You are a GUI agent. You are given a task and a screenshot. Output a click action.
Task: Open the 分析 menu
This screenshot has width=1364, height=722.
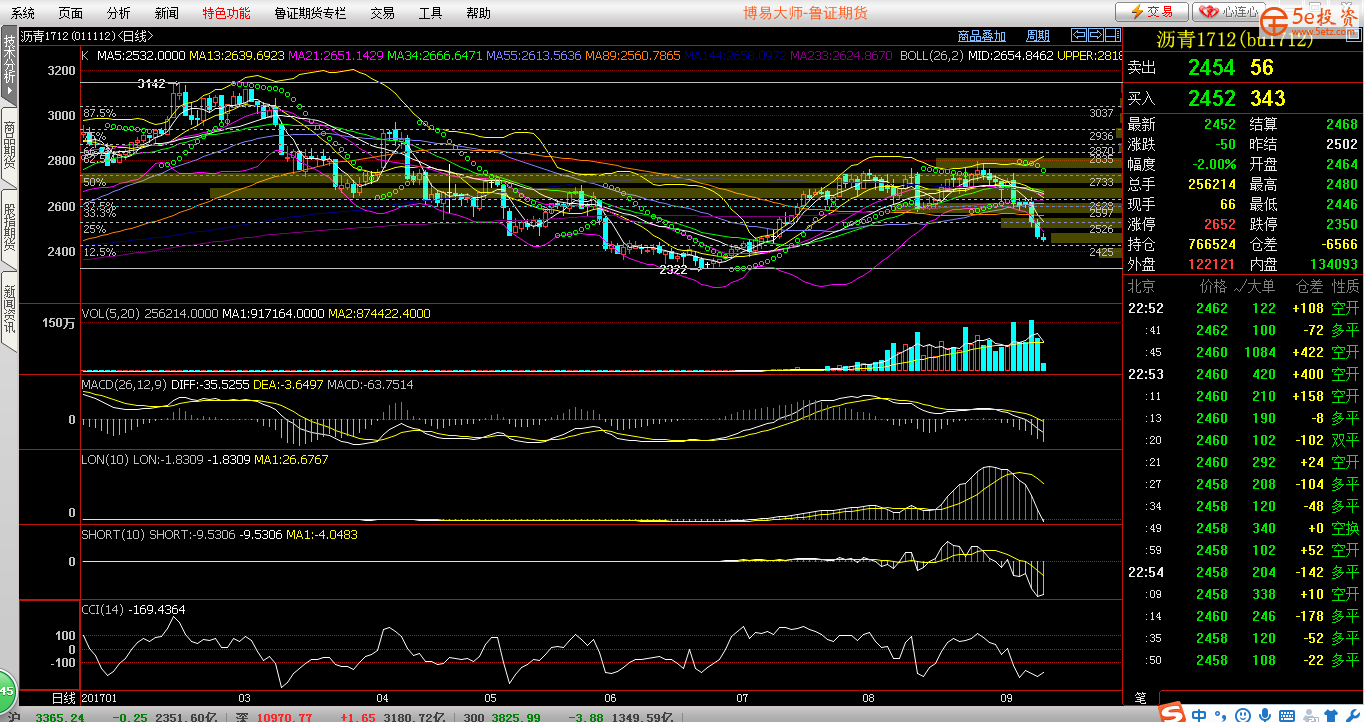[x=118, y=13]
